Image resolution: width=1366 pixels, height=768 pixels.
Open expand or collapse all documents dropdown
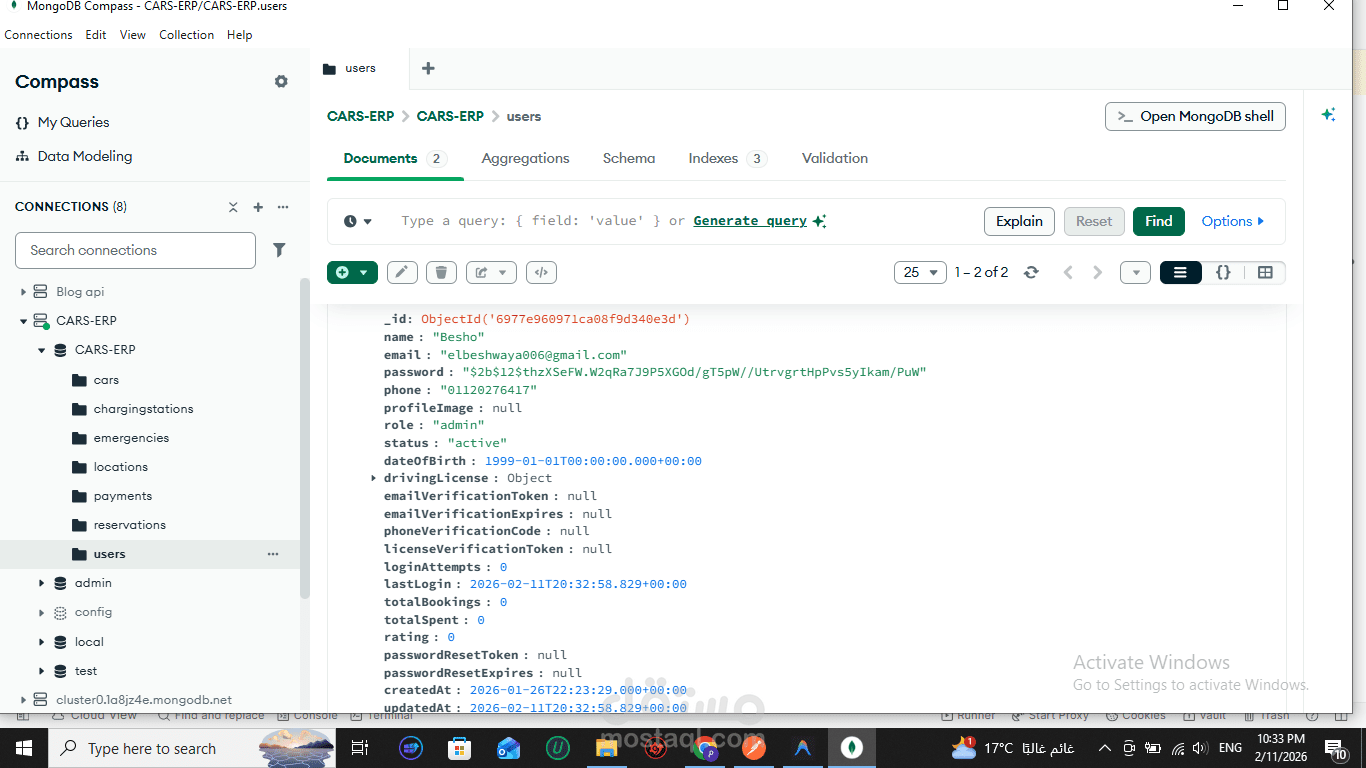click(x=1135, y=272)
